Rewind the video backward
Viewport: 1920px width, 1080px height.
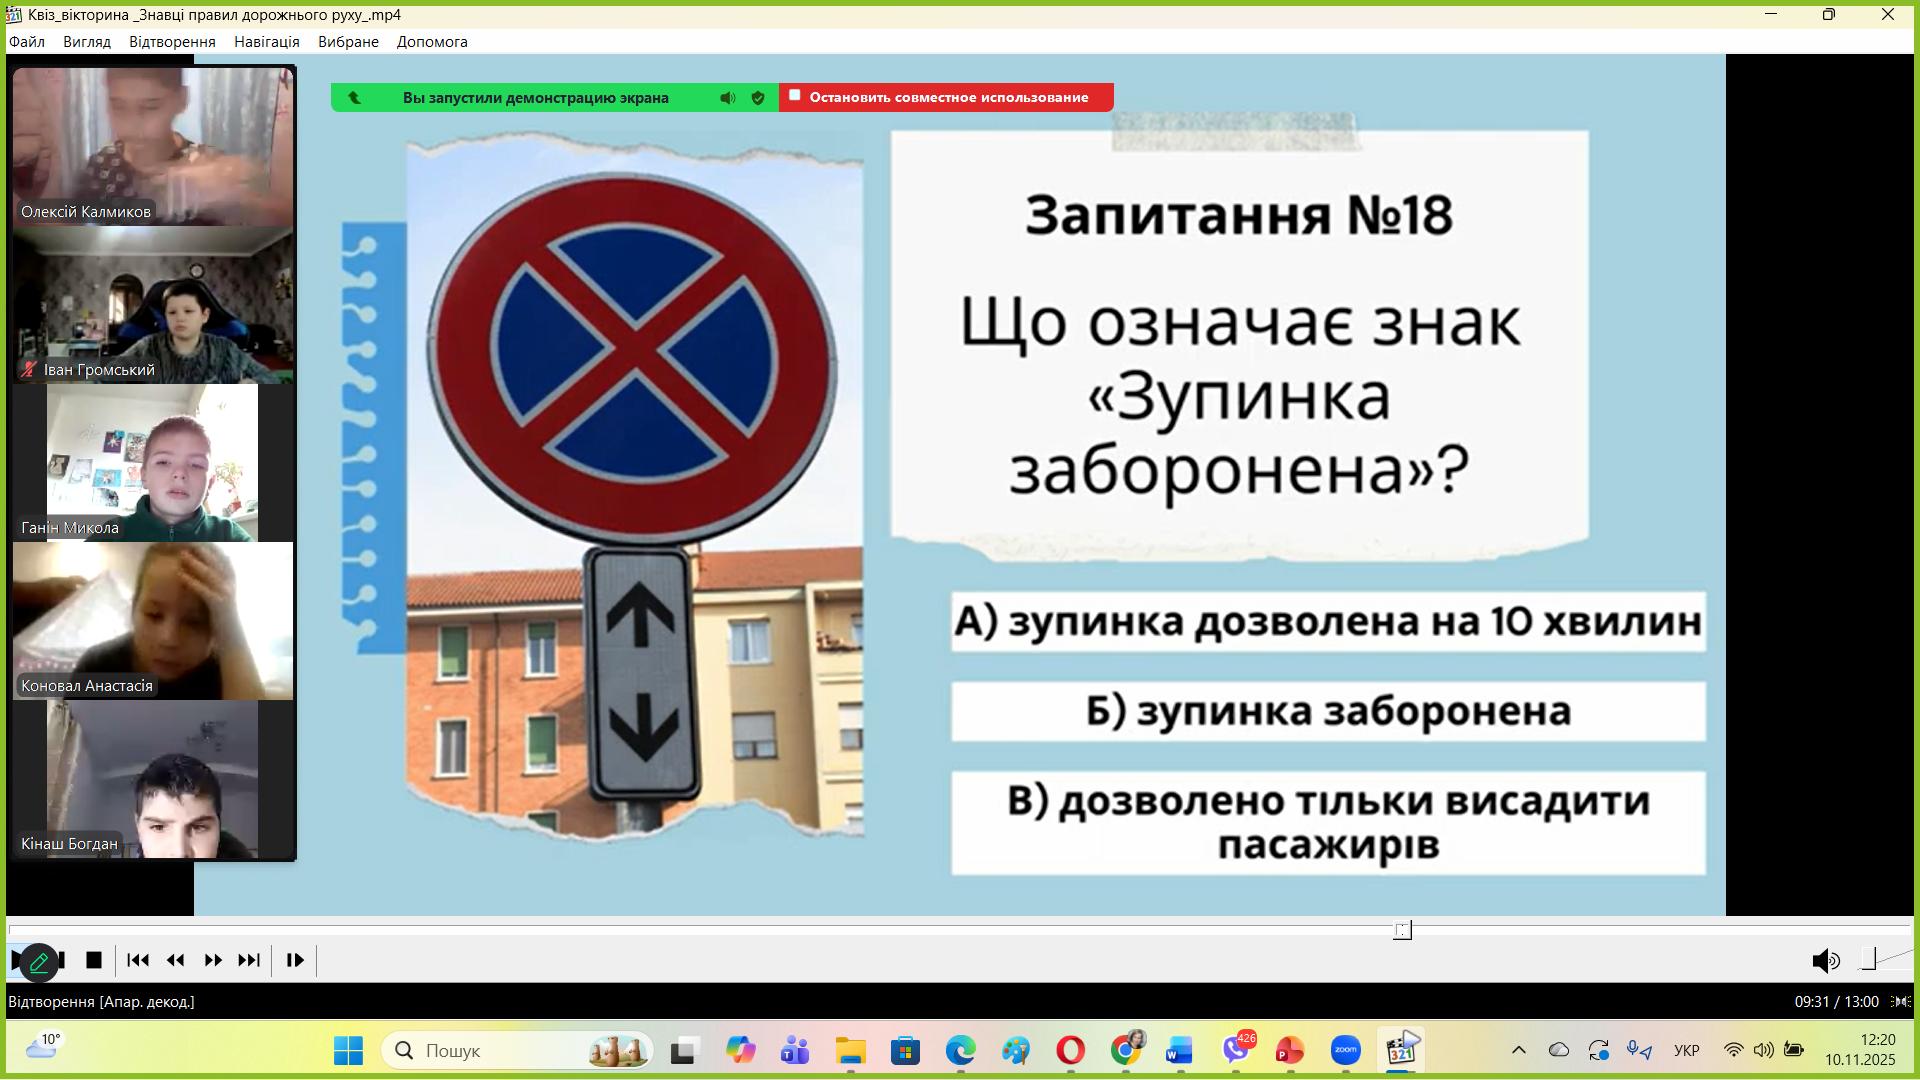176,960
